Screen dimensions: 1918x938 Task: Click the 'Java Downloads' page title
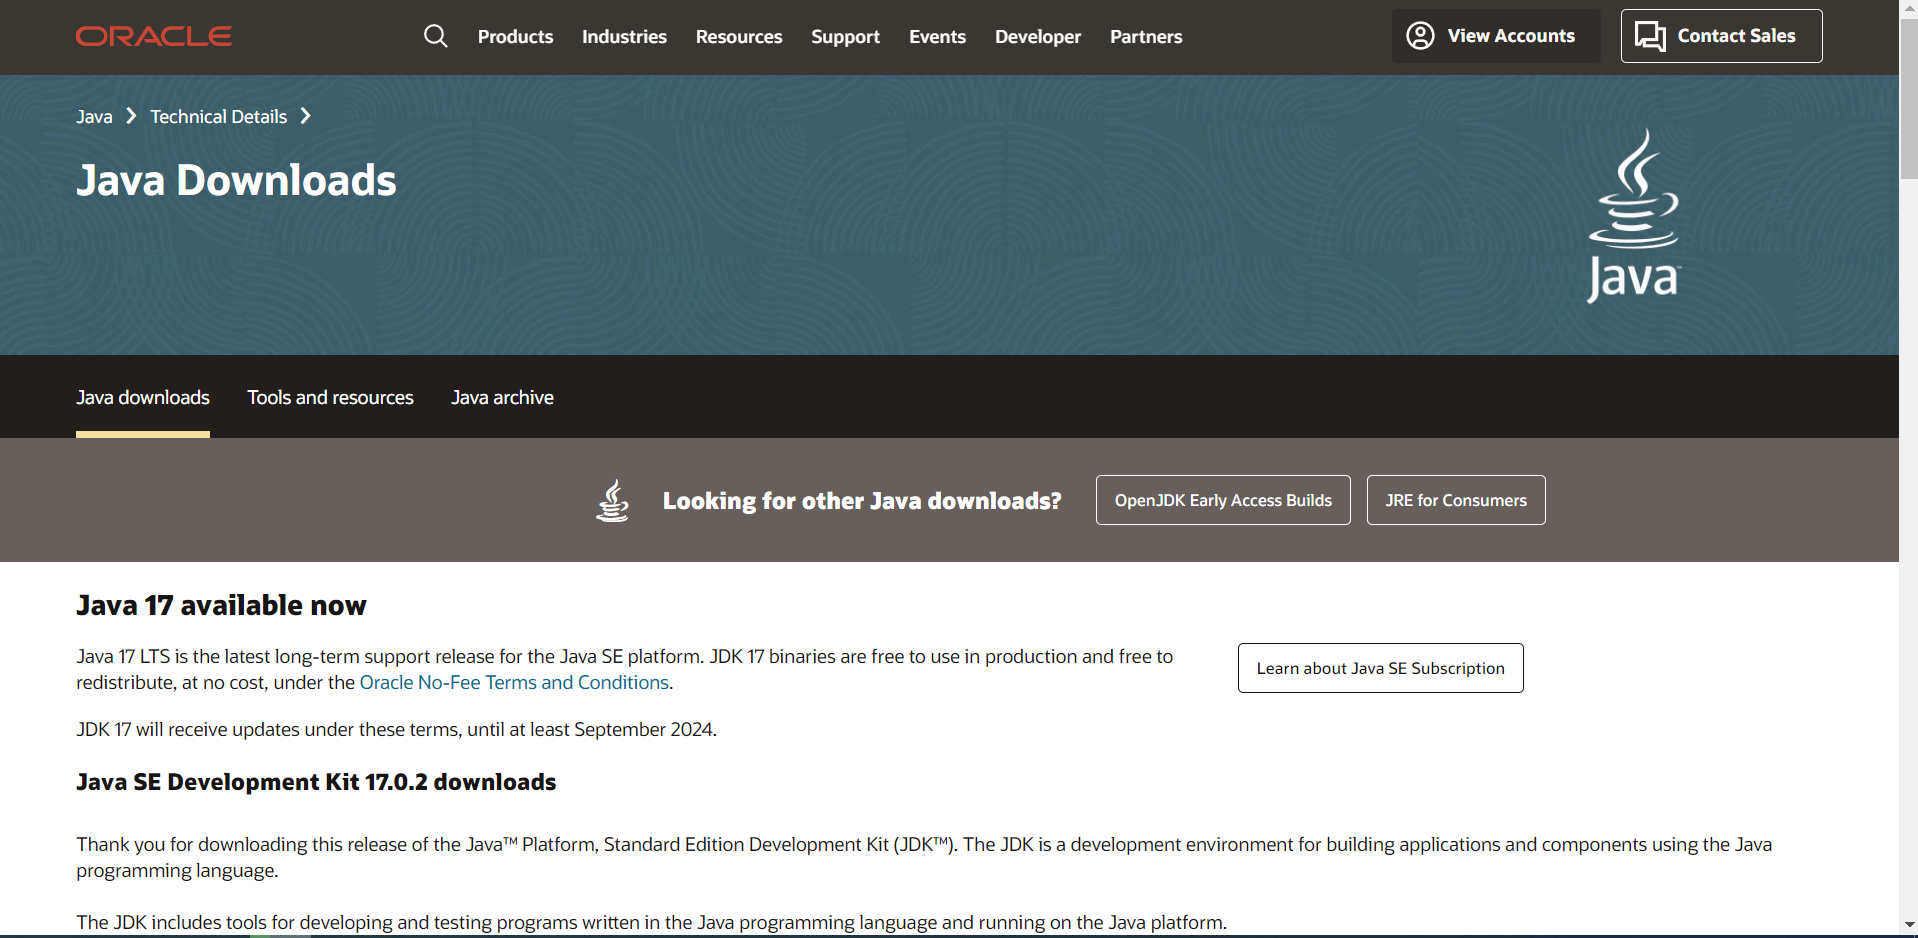236,180
